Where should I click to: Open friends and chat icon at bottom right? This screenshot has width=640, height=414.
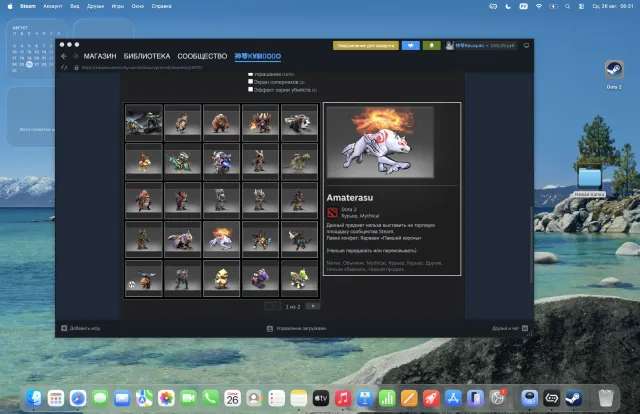(525, 328)
